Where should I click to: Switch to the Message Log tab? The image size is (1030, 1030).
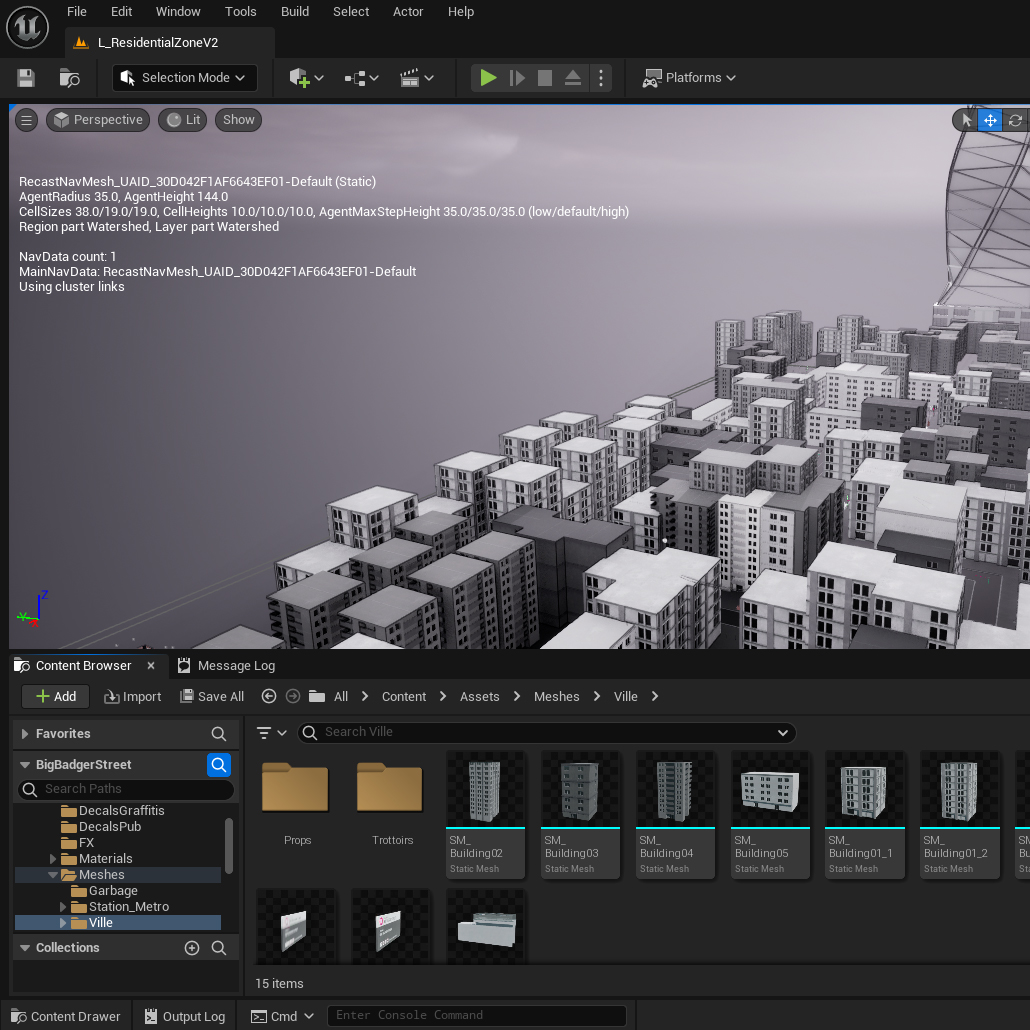(227, 665)
